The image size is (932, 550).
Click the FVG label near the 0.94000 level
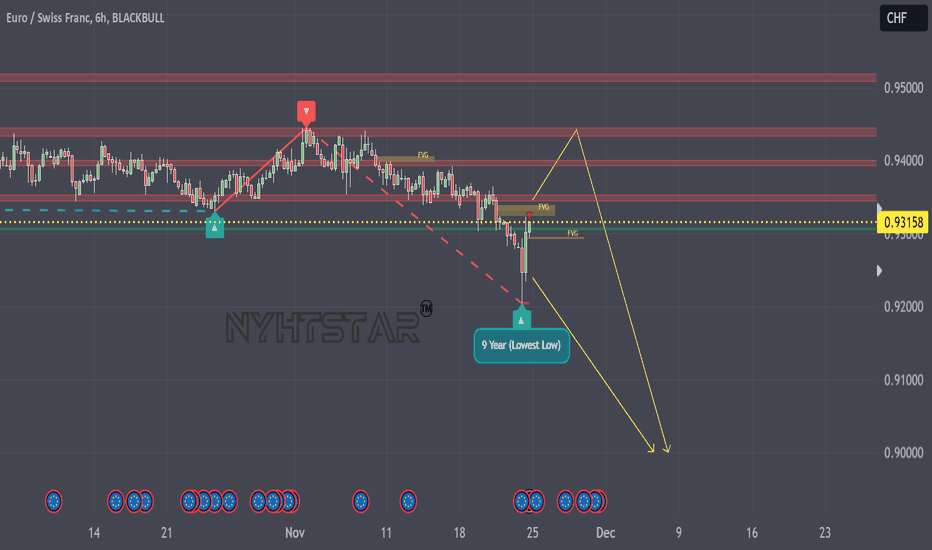pyautogui.click(x=423, y=155)
